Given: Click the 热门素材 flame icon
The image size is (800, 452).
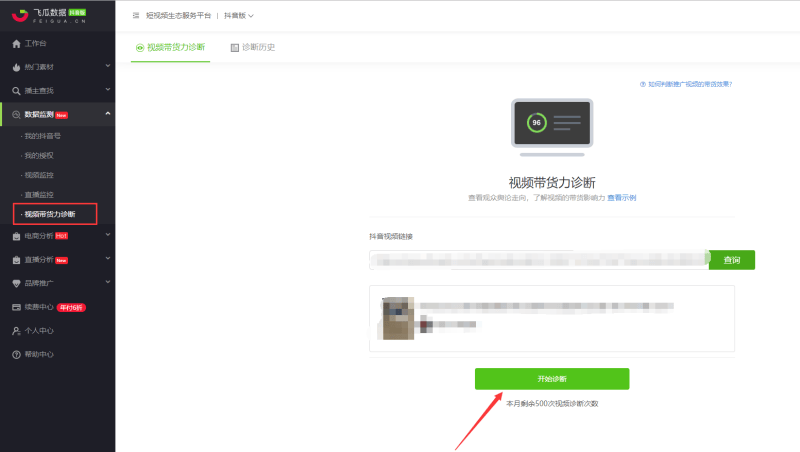Looking at the screenshot, I should pyautogui.click(x=16, y=67).
